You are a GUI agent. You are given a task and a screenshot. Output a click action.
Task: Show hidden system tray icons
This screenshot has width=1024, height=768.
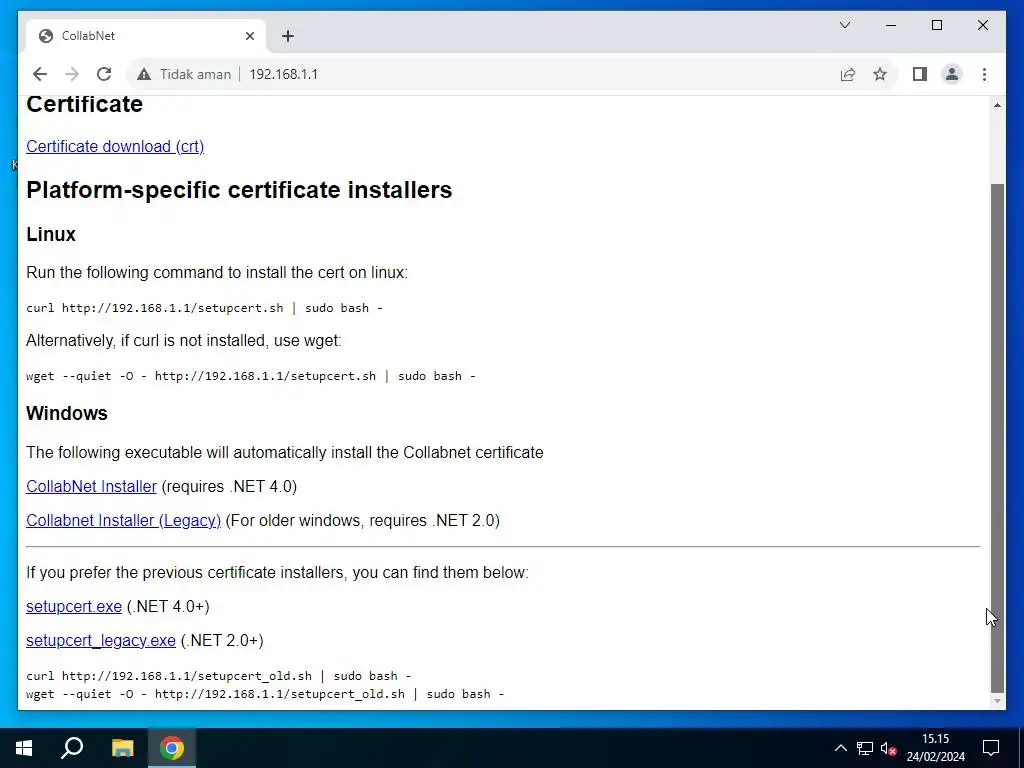click(x=840, y=748)
